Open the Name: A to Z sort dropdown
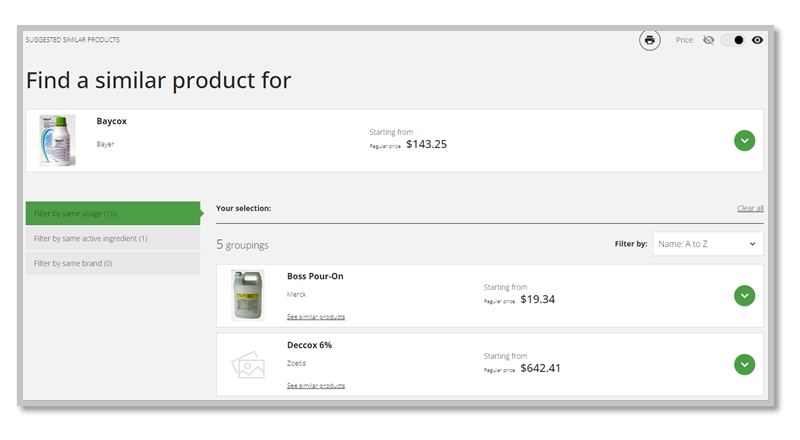800x440 pixels. coord(707,243)
